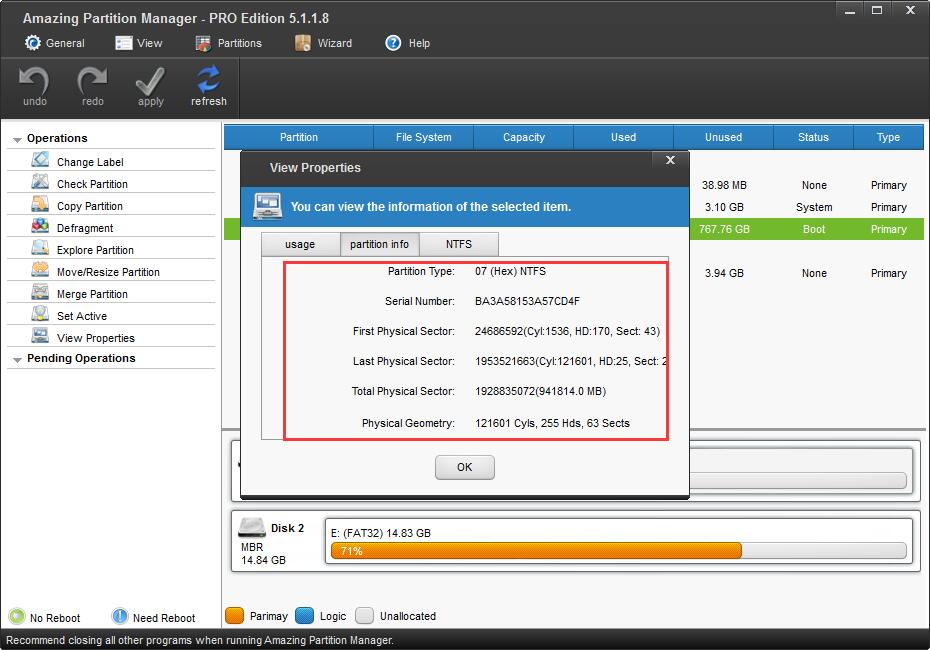
Task: Click the Wizard menu icon
Action: point(303,43)
